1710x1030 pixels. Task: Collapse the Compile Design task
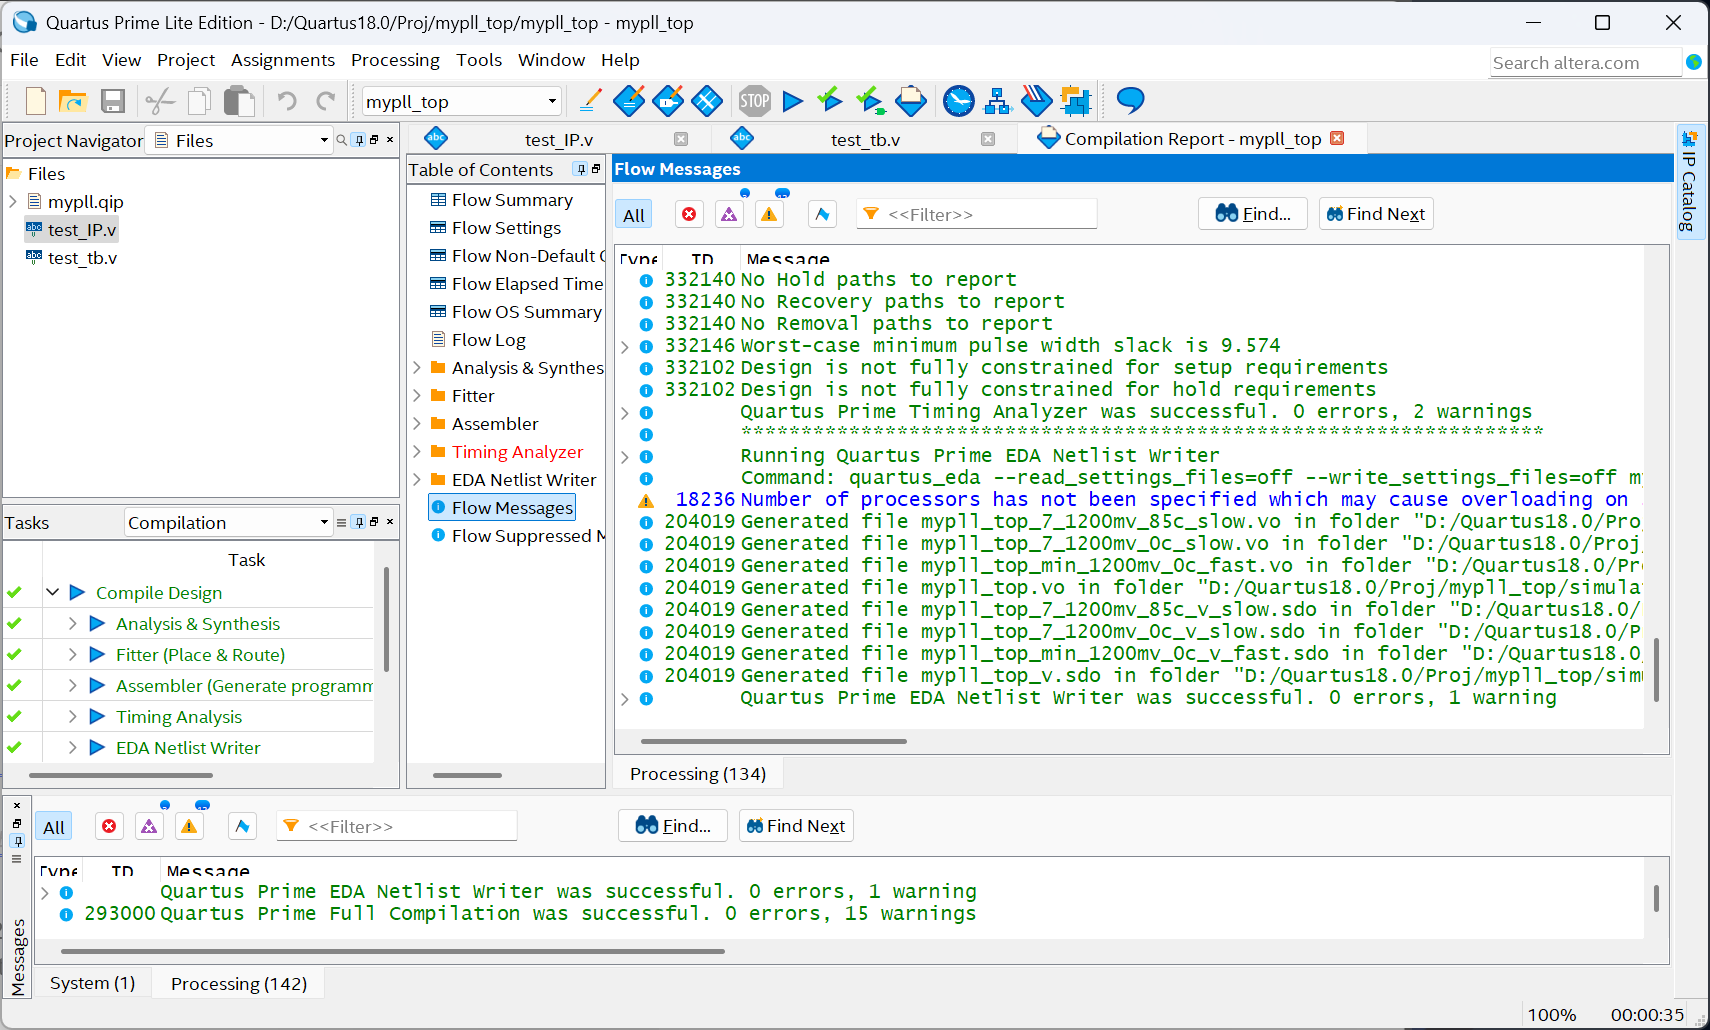click(x=52, y=592)
